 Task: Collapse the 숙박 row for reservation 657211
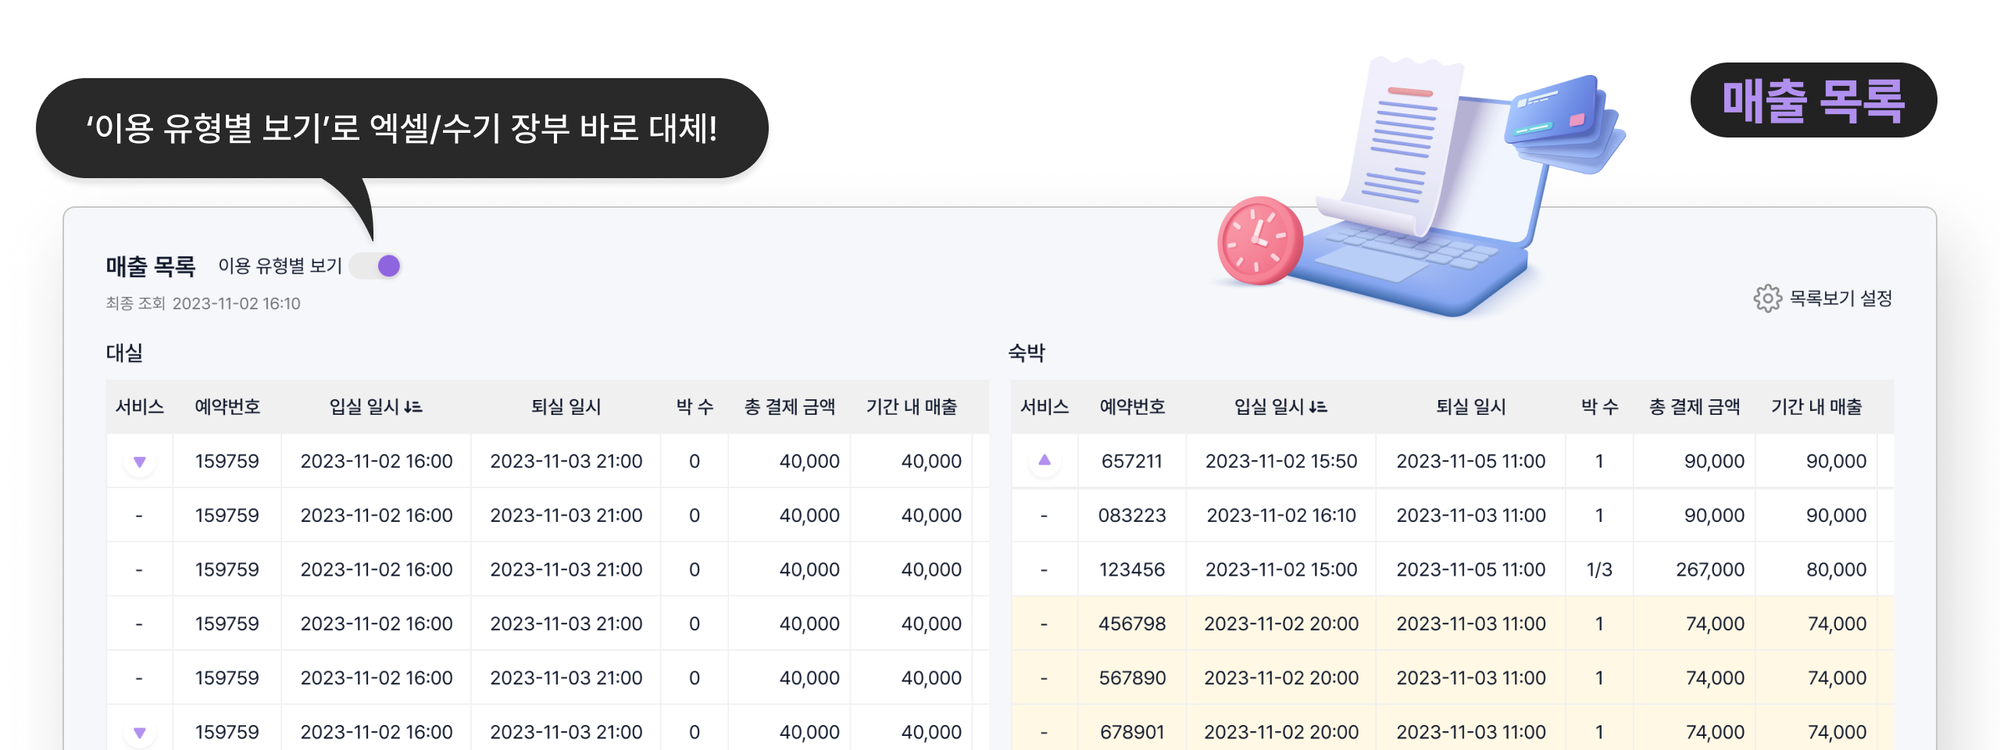tap(1044, 461)
